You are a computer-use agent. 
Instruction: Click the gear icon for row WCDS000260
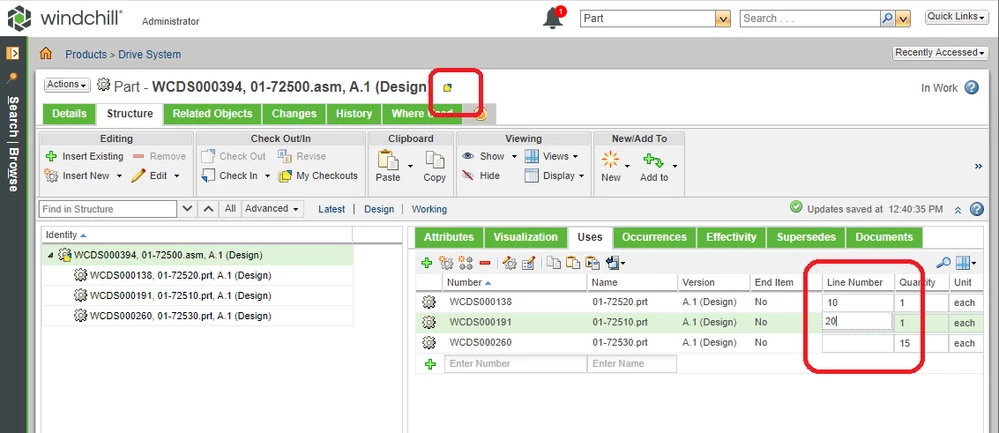pos(429,343)
